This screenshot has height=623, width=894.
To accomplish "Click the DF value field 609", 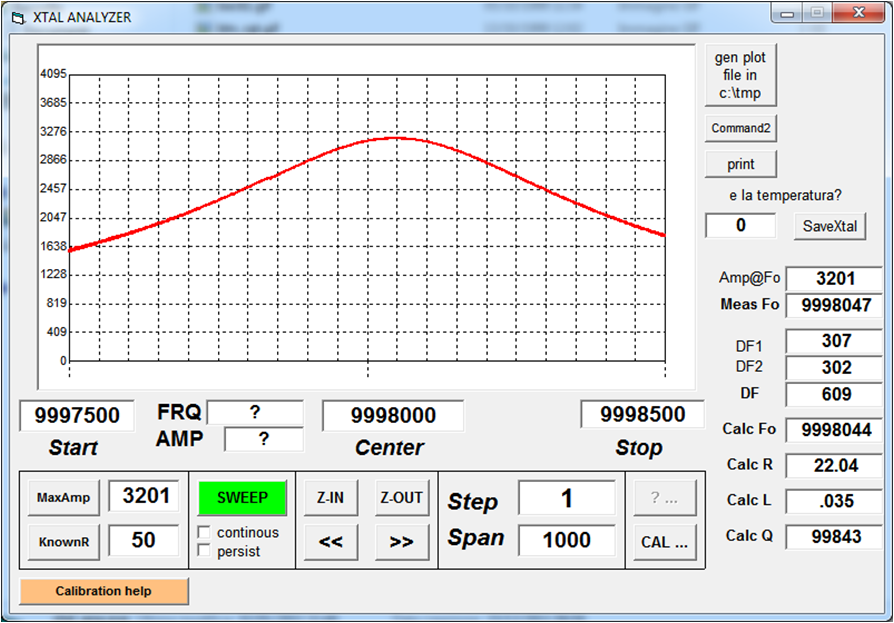I will tap(835, 394).
